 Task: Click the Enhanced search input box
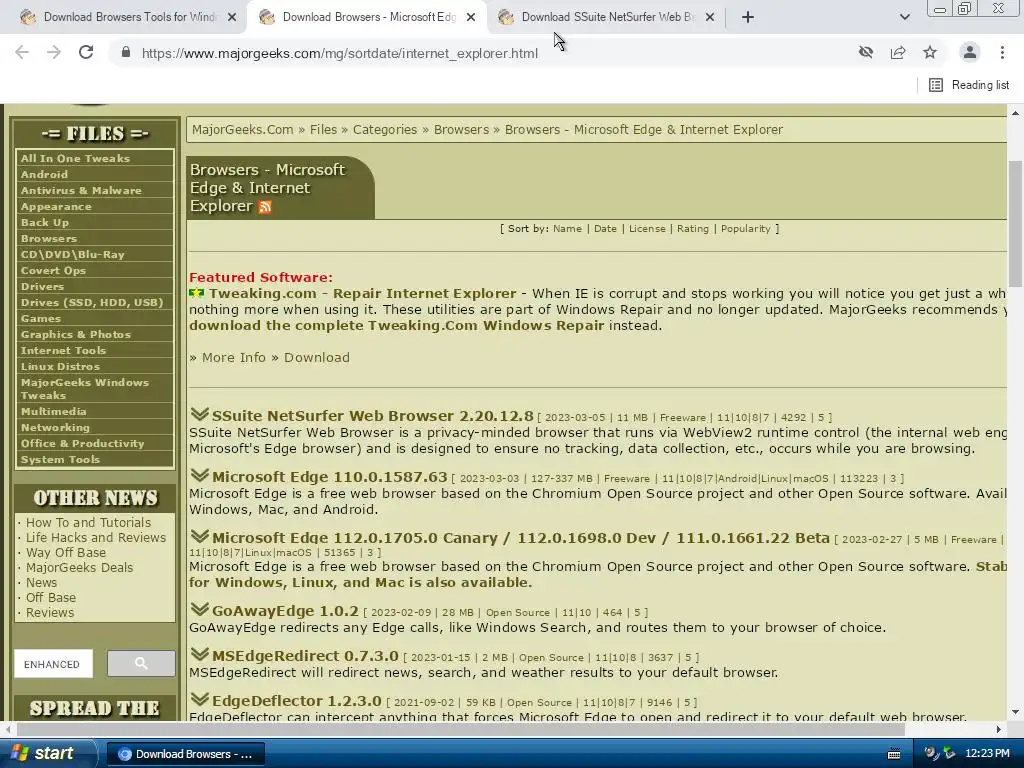point(54,664)
